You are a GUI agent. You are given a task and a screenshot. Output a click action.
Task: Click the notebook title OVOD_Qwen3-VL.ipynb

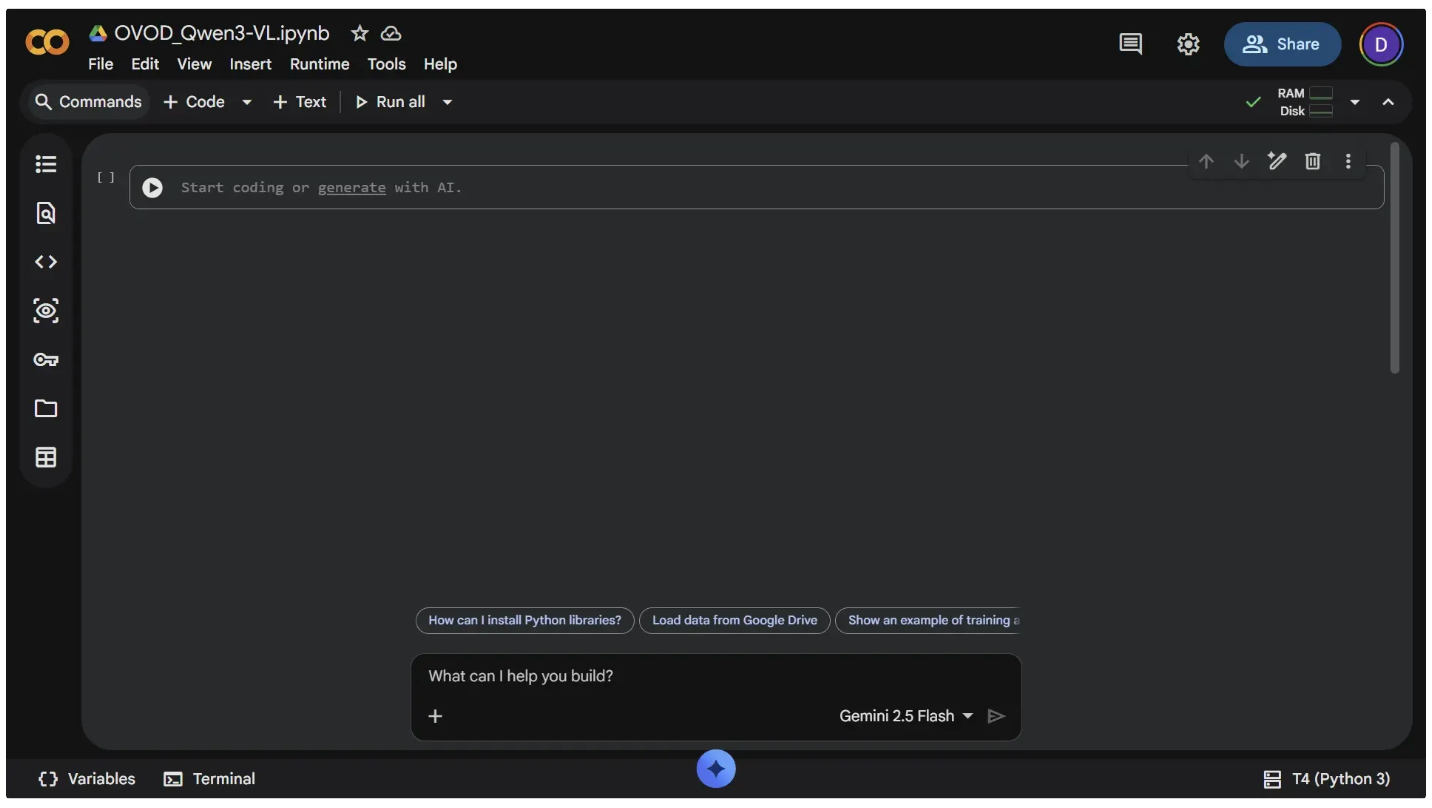click(221, 33)
